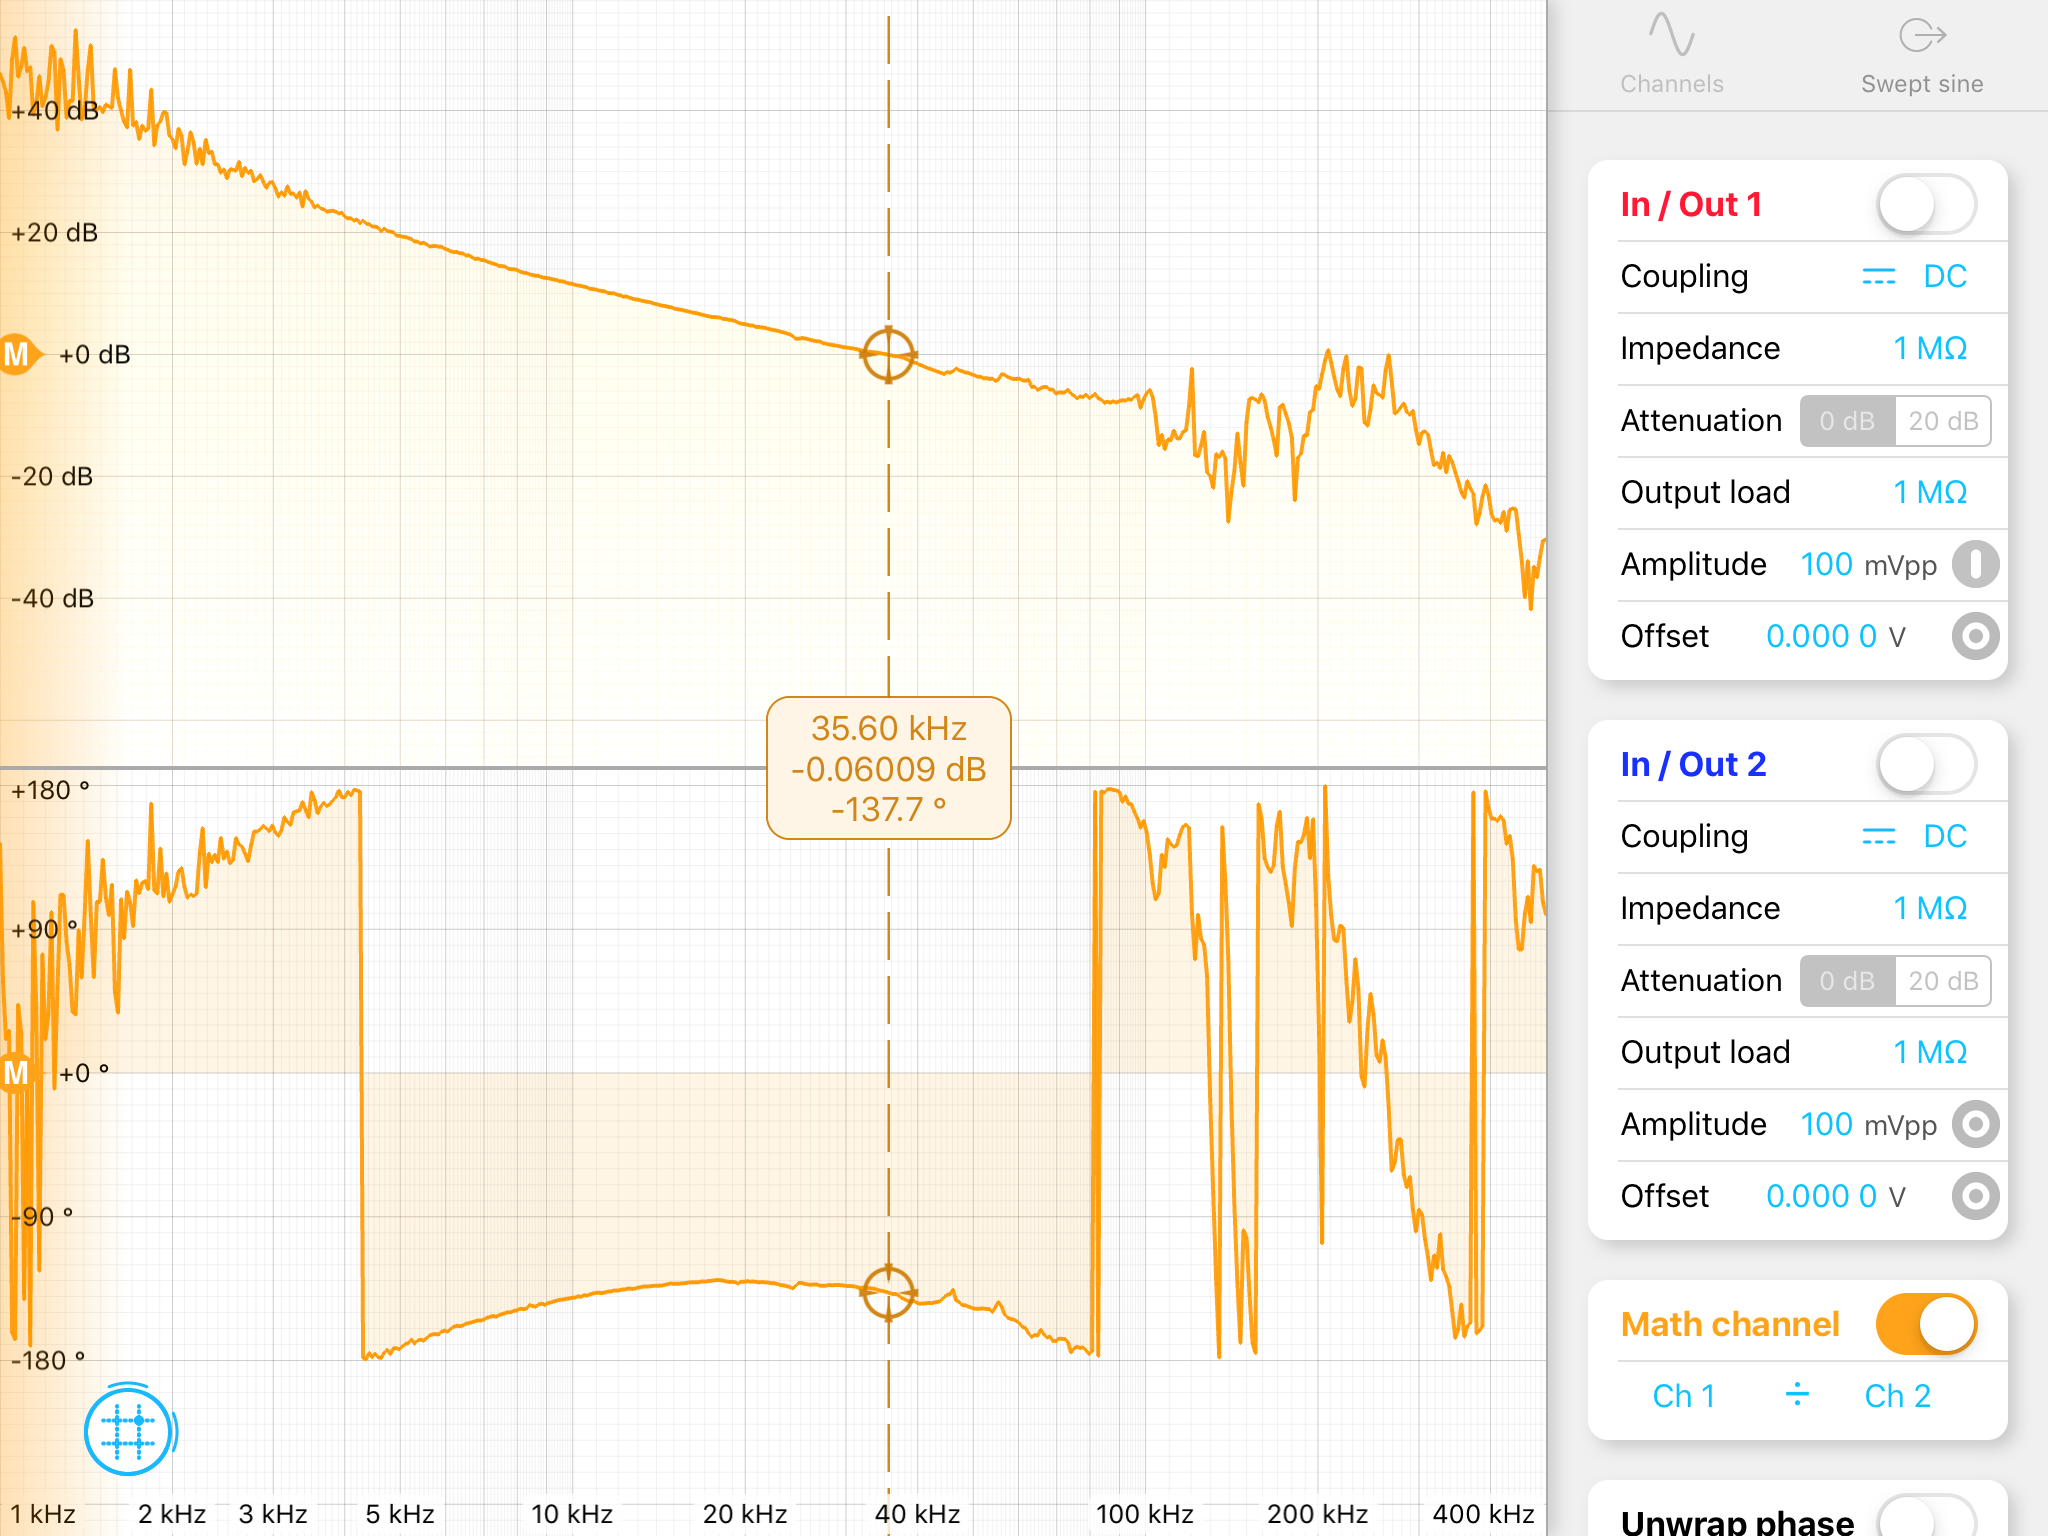Tap the magnitude cursor crosshair
Screen dimensions: 2048x1536
click(888, 355)
